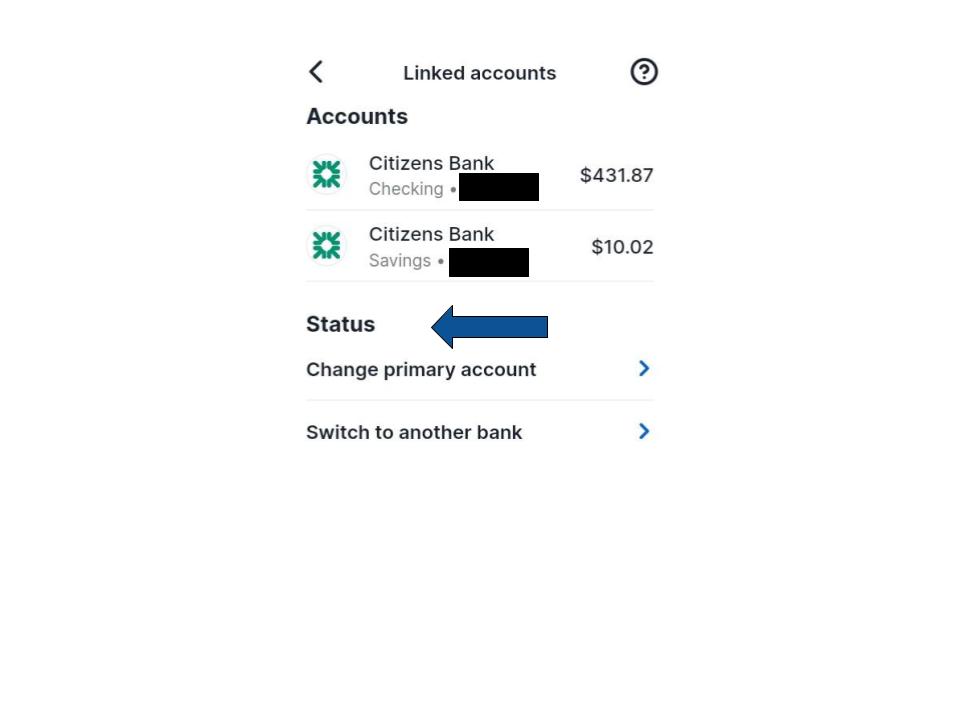
Task: Click the $10.02 savings balance
Action: [x=622, y=247]
